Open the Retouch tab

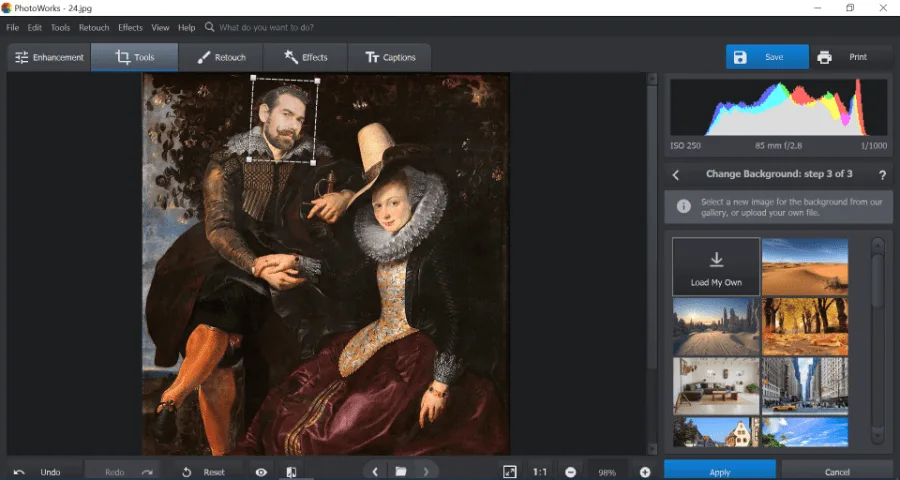click(x=221, y=57)
